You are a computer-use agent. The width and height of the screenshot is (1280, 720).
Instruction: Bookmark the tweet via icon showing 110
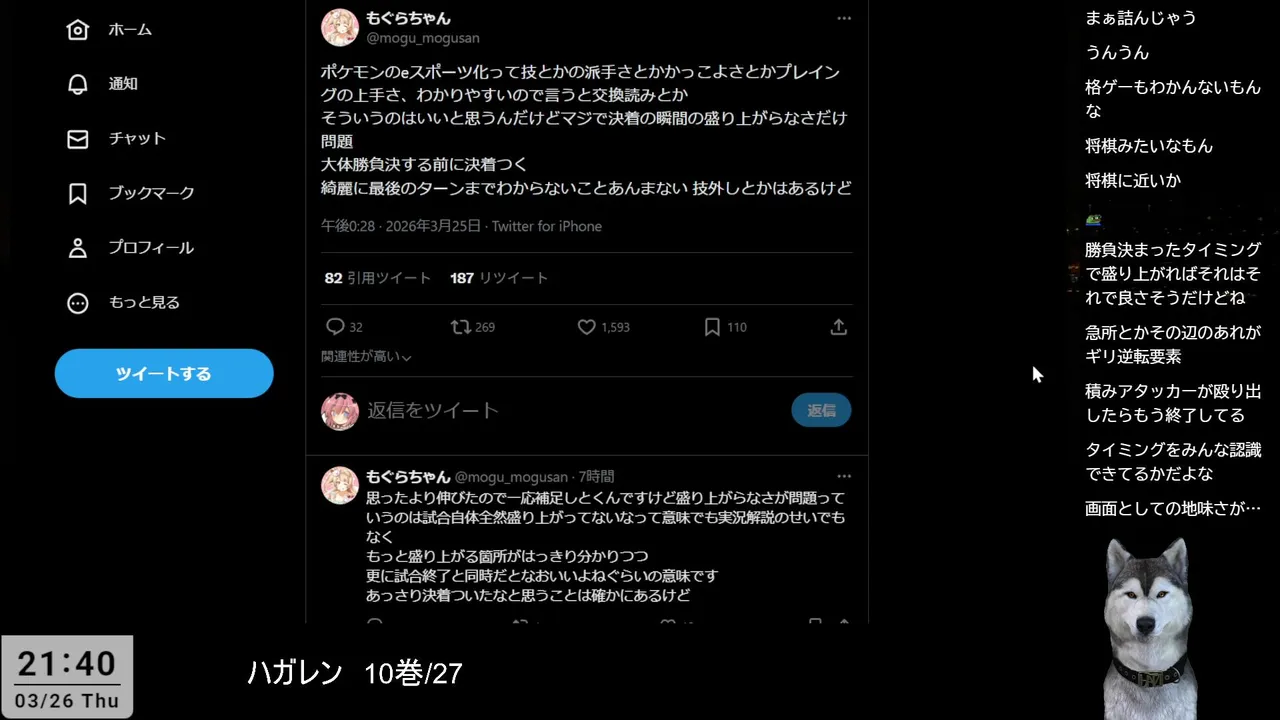(x=712, y=327)
